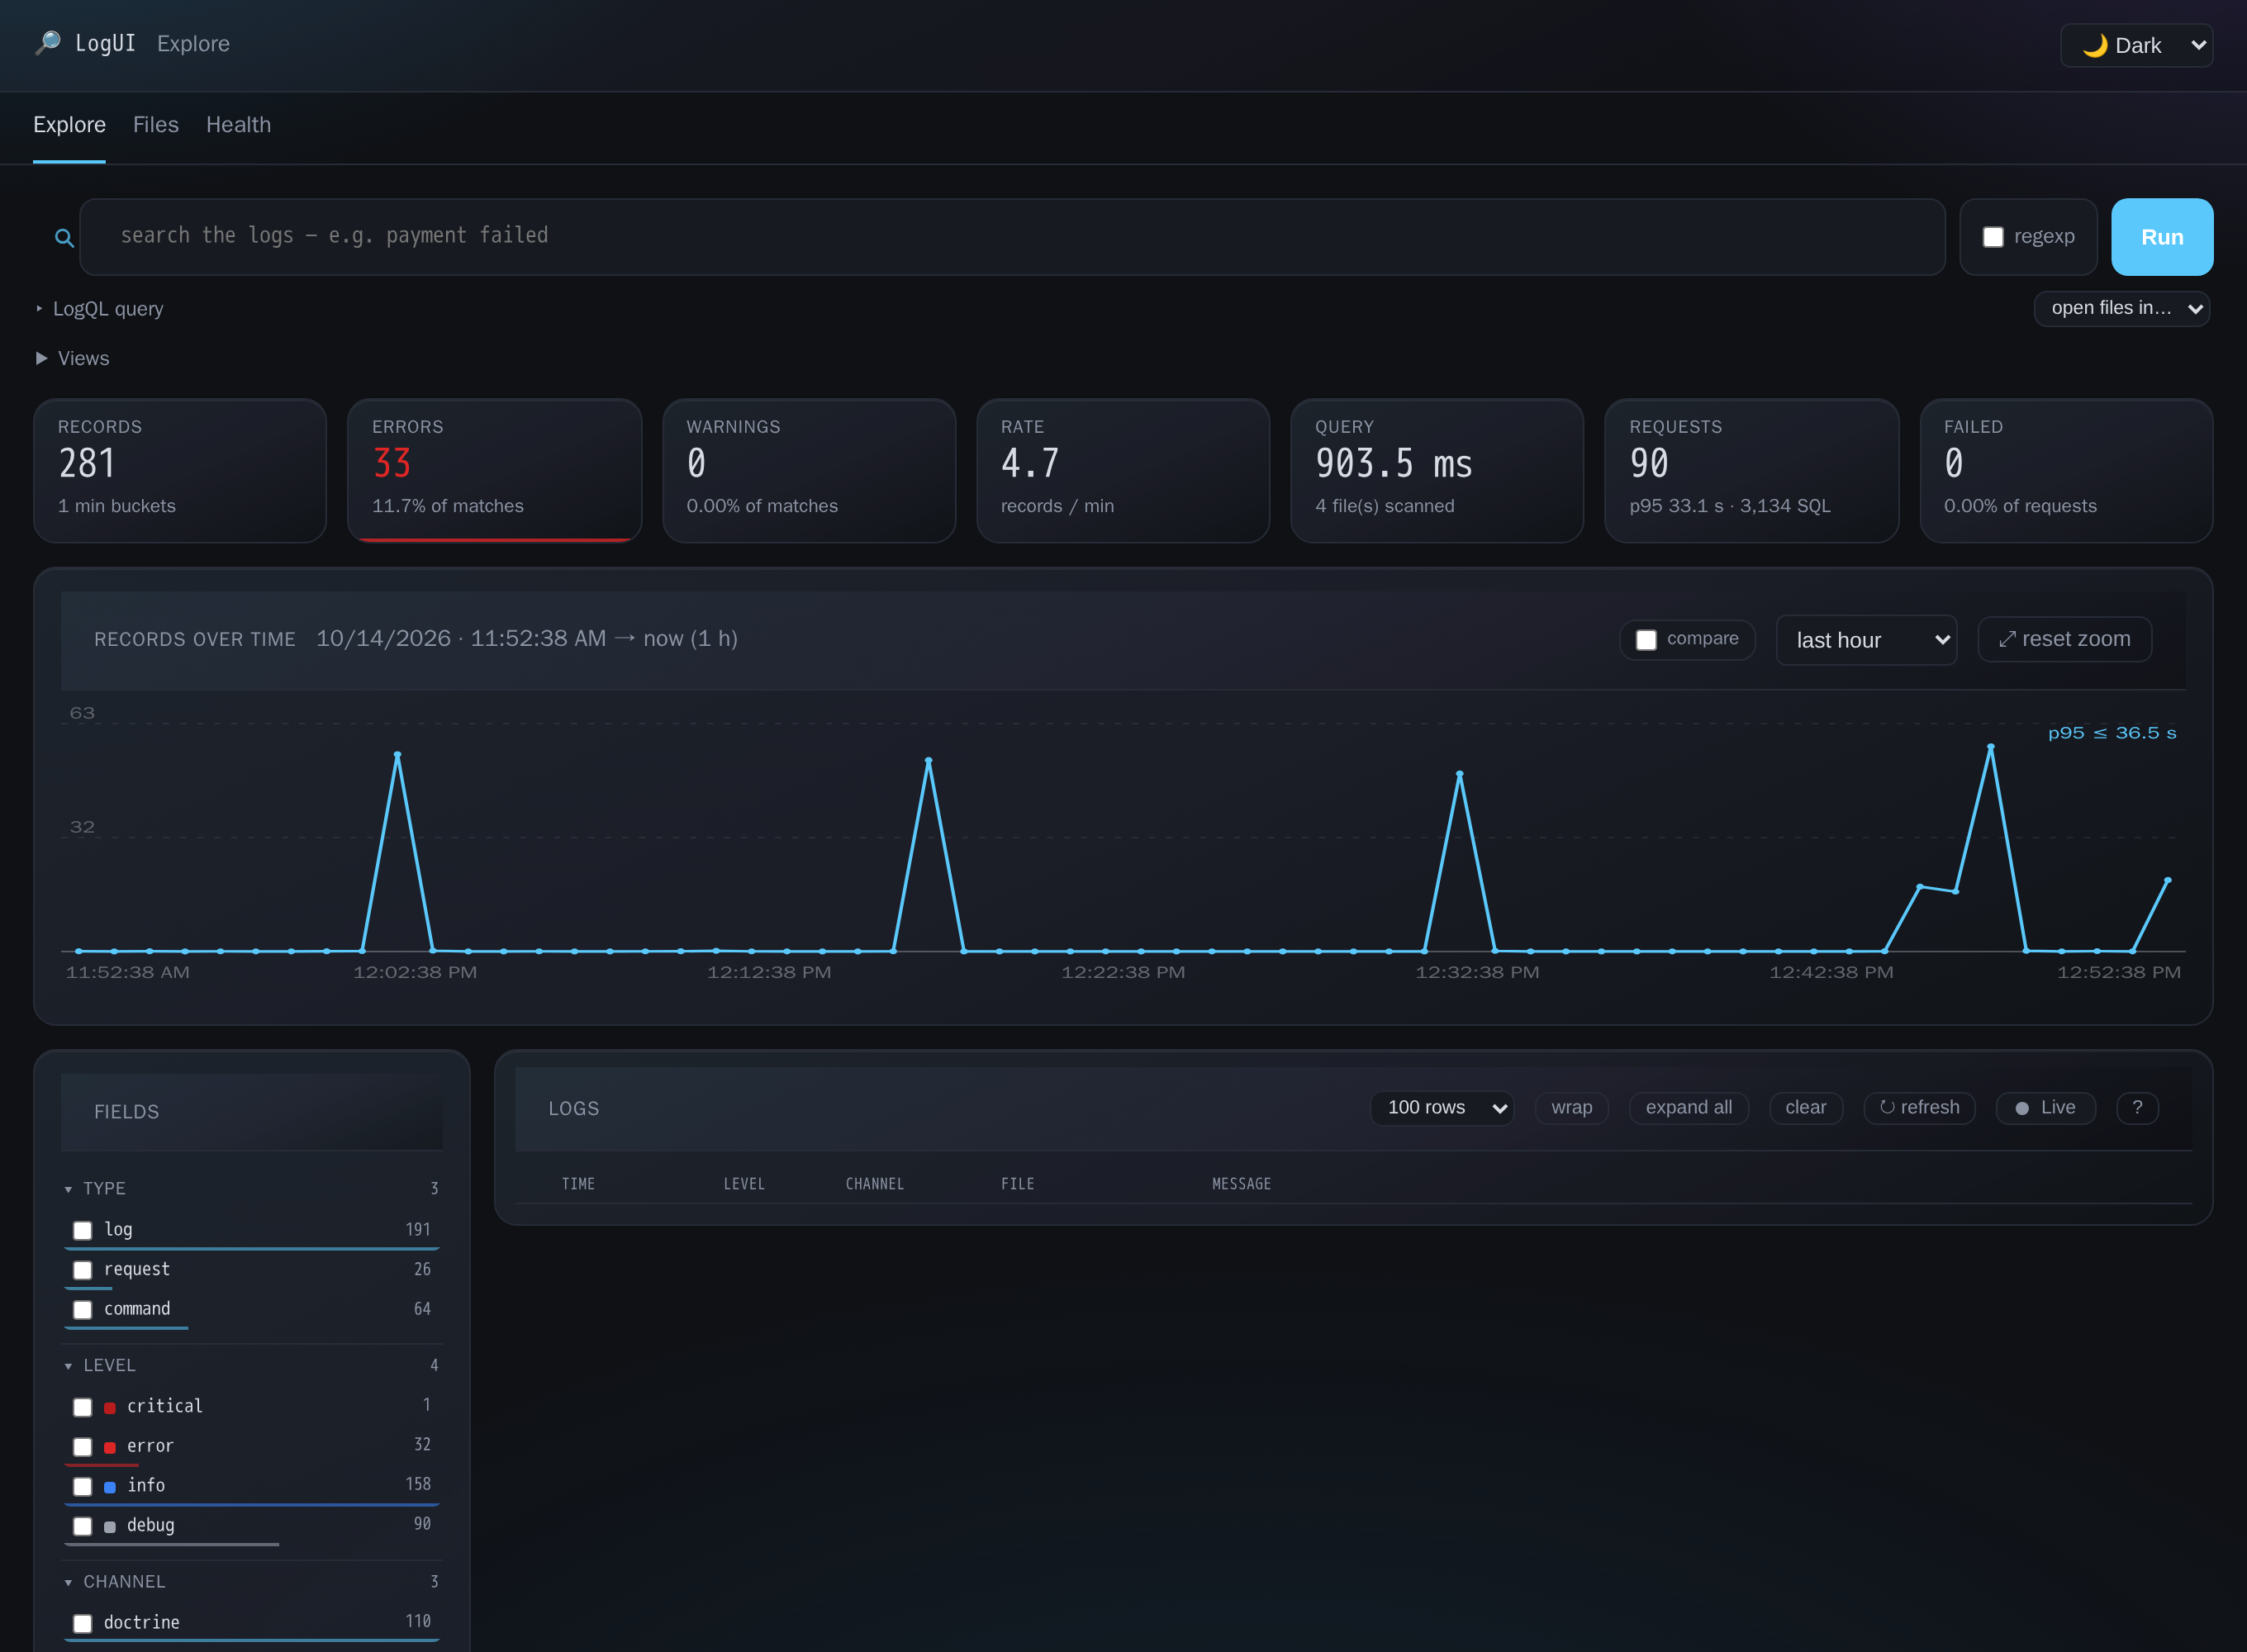Screen dimensions: 2247x1652
Task: Click the Run button
Action: coord(2162,237)
